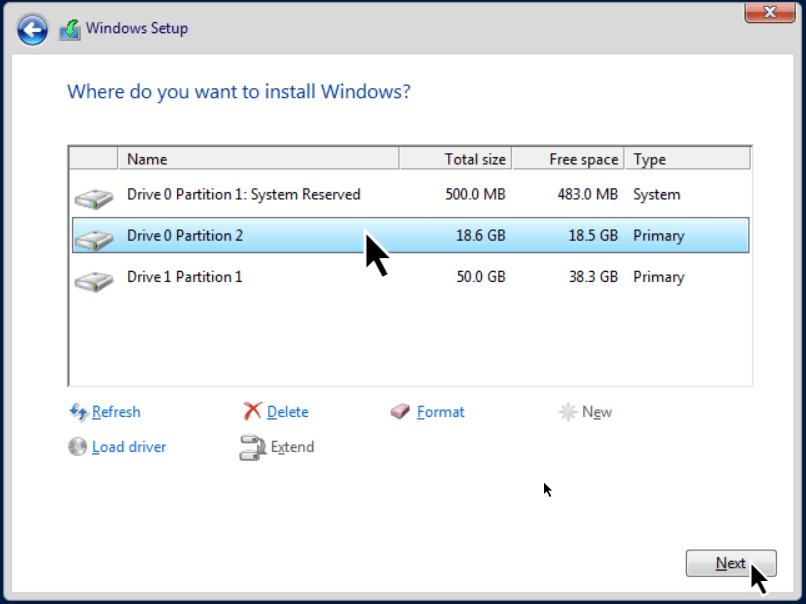Click the 500.0 MB total size cell

[x=475, y=194]
